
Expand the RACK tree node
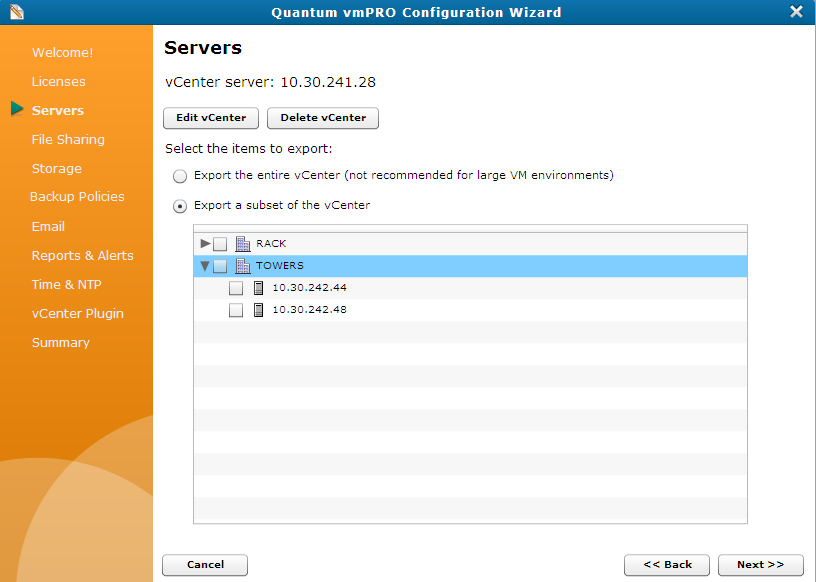coord(204,243)
